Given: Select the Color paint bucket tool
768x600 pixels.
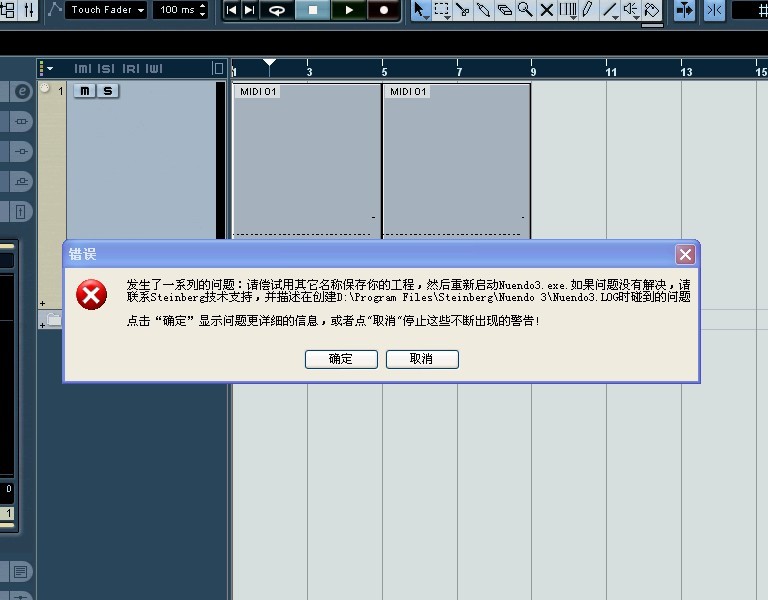Looking at the screenshot, I should click(x=652, y=10).
